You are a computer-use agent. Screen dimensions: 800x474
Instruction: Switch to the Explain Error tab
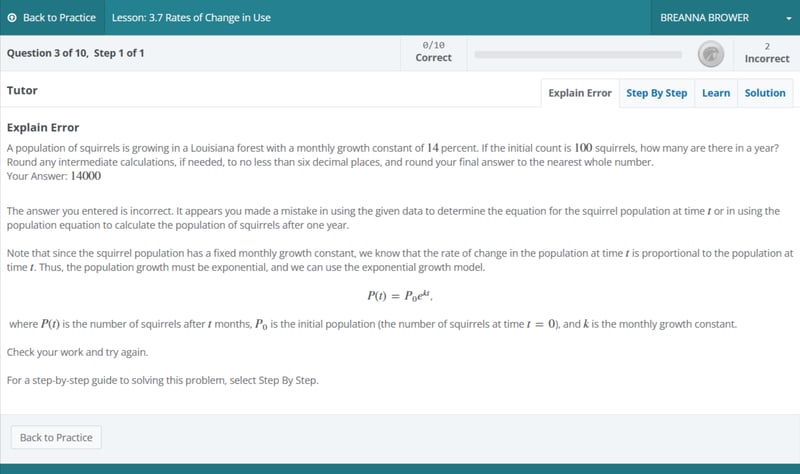click(x=580, y=93)
